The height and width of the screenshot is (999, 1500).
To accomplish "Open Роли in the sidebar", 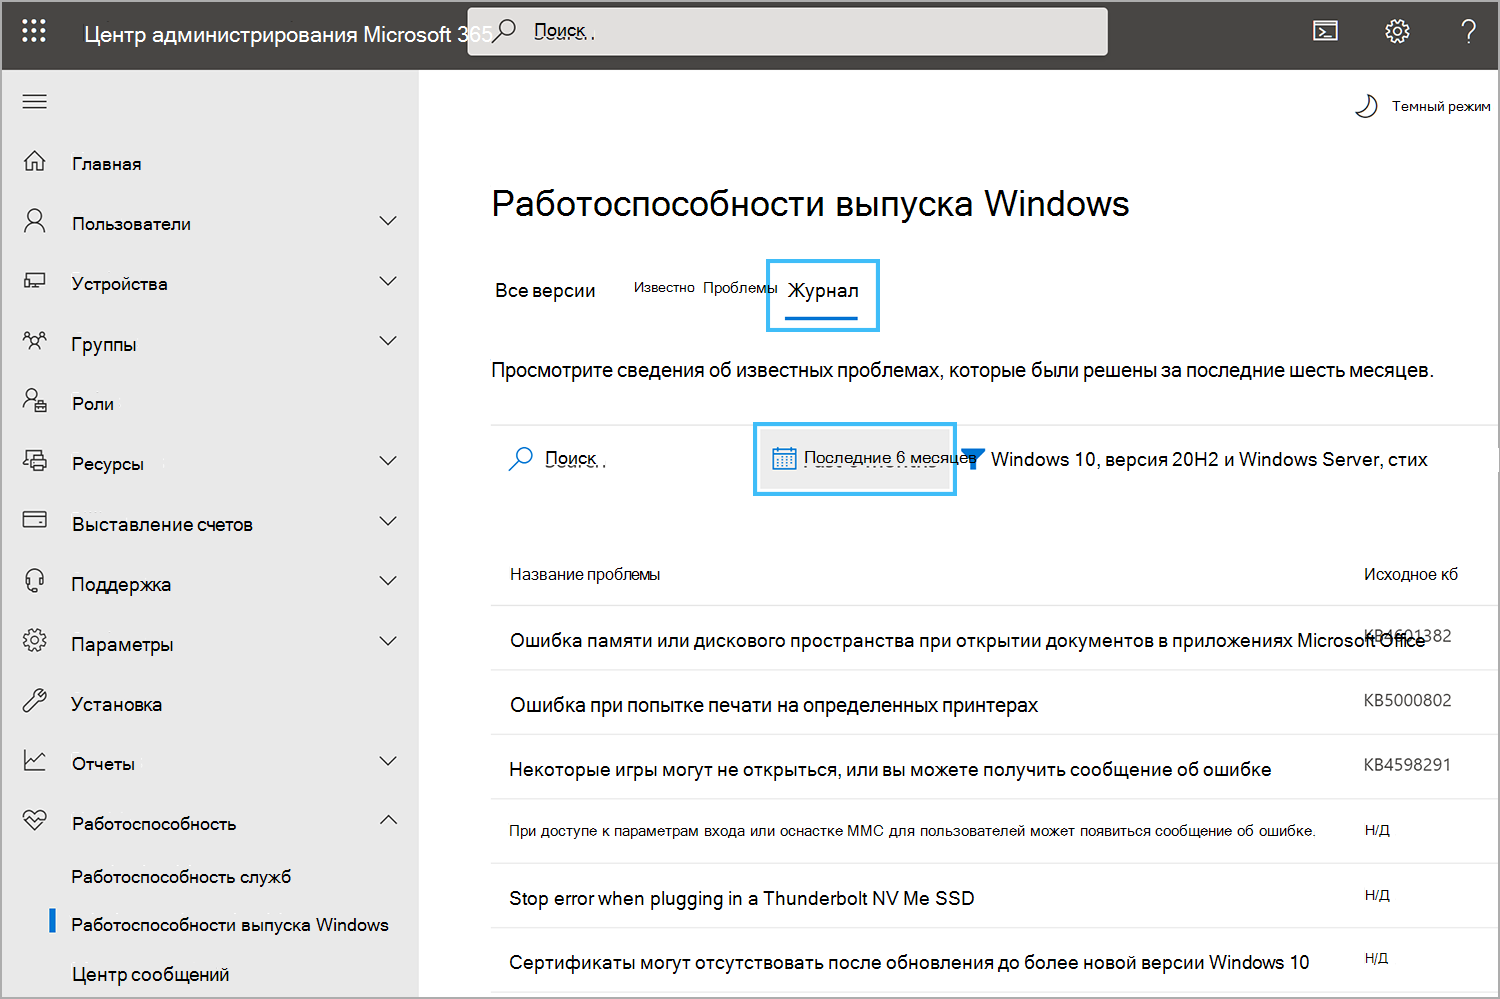I will 93,404.
